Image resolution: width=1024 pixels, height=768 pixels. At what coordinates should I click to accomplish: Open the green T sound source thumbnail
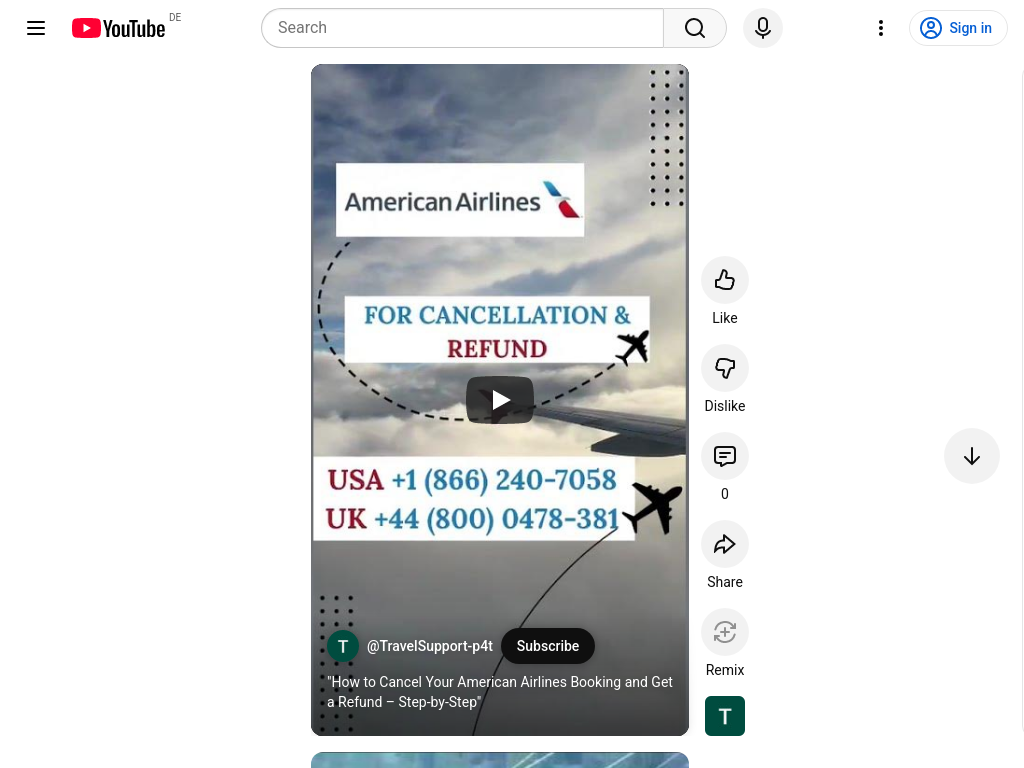(725, 716)
